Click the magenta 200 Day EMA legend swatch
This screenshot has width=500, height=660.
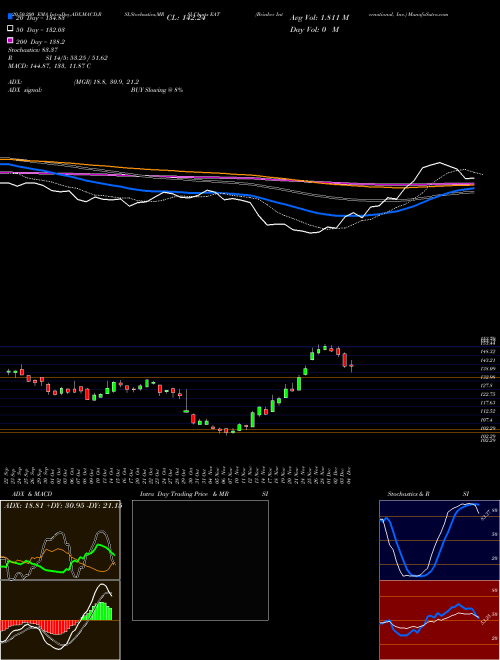click(x=10, y=40)
